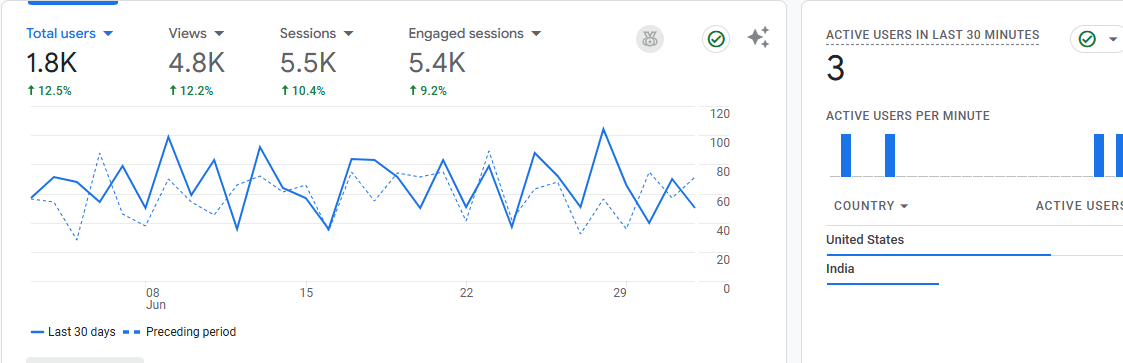Screen dimensions: 1123x363
Task: Select the 4.8K Views metric value
Action: click(x=196, y=64)
